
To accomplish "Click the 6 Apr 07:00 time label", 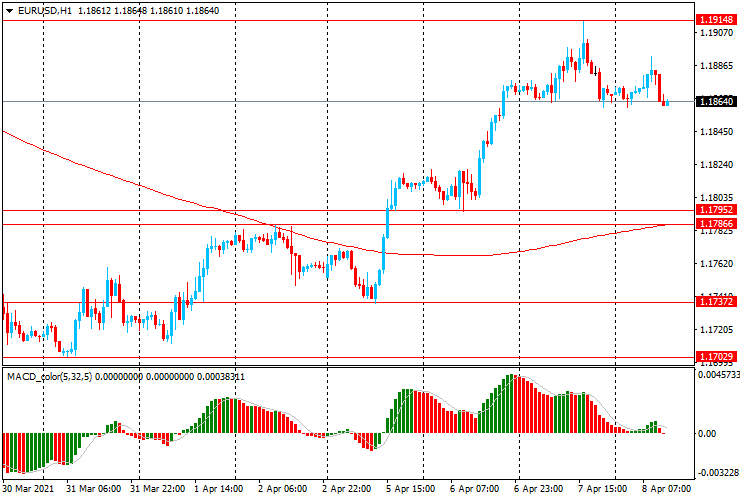I will 474,489.
